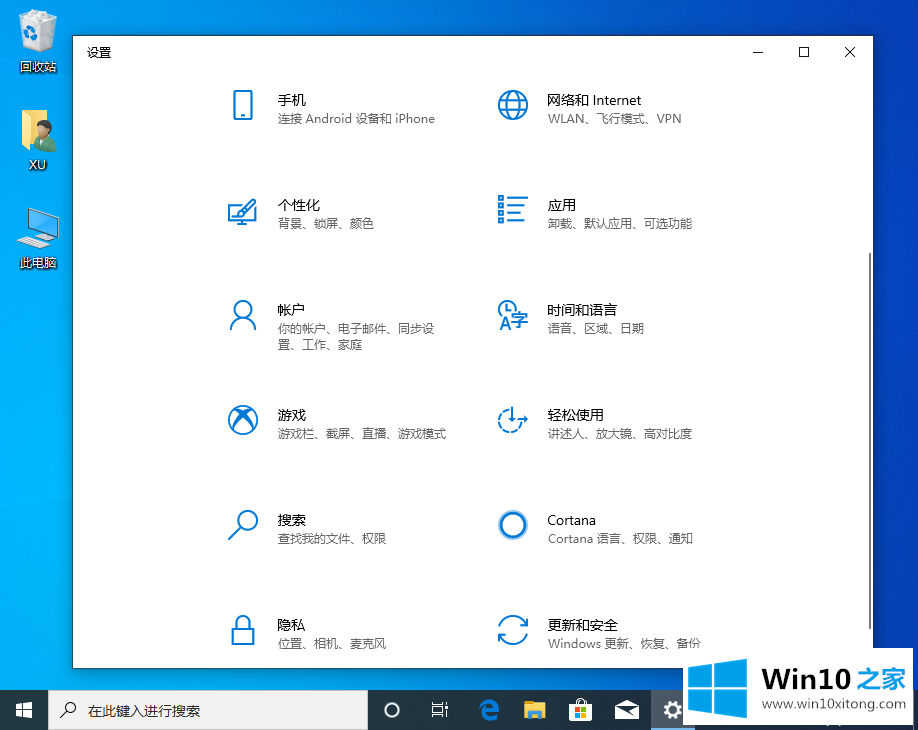Open the 搜索 magnifier icon in Settings

(243, 525)
